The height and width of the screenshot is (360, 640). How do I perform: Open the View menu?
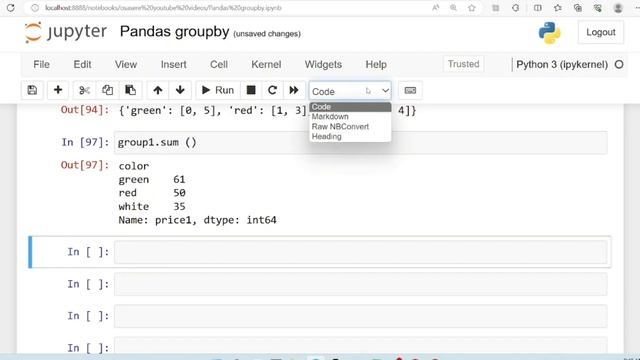[x=126, y=64]
